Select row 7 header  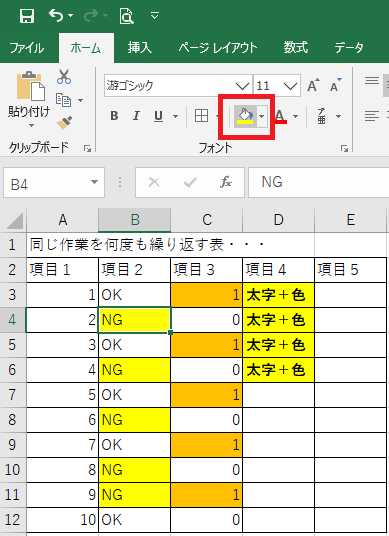click(x=13, y=395)
